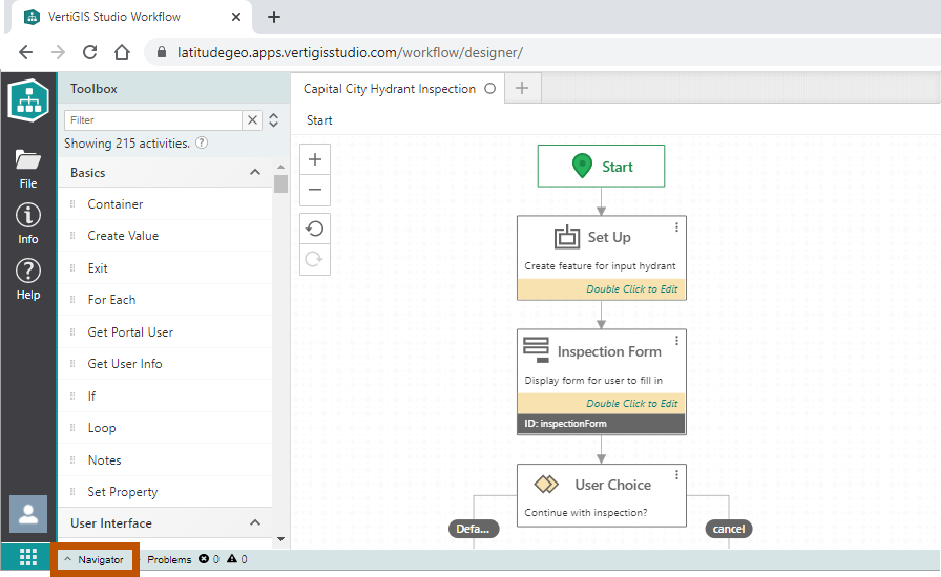The image size is (941, 577).
Task: Click the Help question mark icon
Action: [28, 278]
